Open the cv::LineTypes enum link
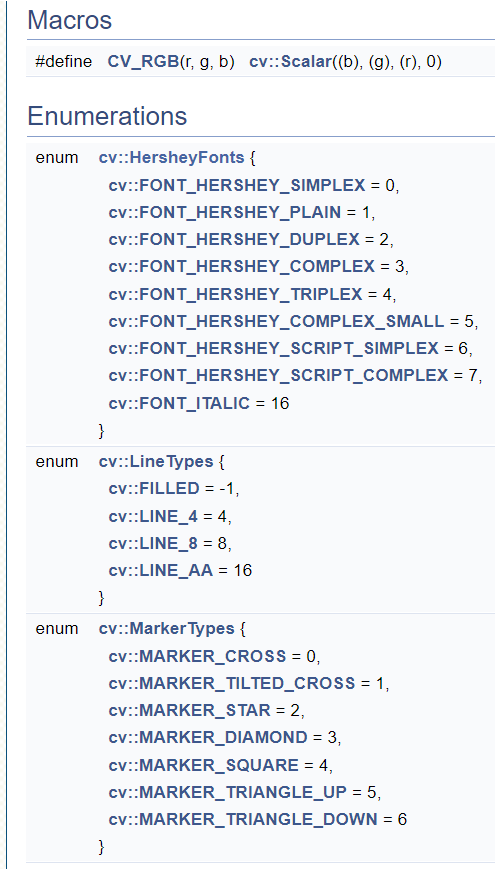 156,461
